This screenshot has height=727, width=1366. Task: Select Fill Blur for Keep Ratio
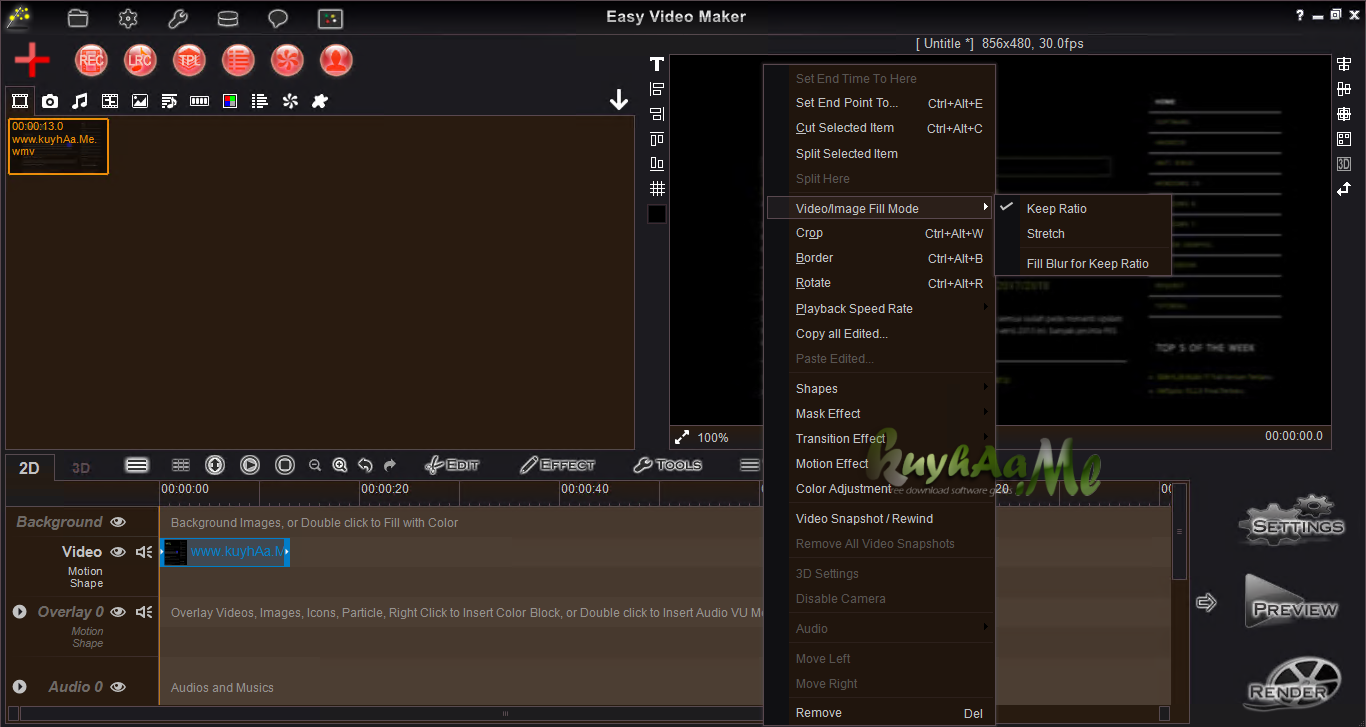click(x=1082, y=264)
